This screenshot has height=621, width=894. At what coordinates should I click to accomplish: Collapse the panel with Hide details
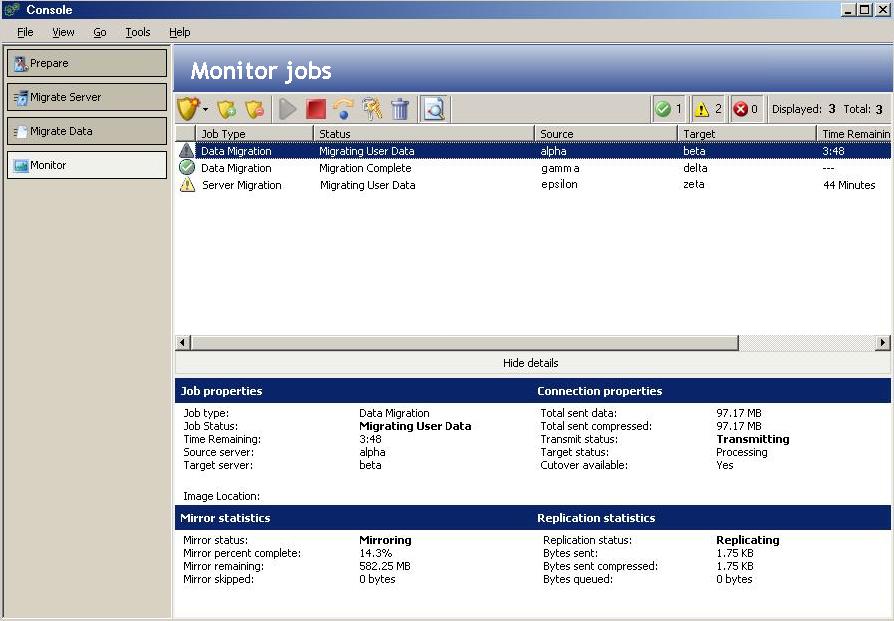tap(531, 363)
